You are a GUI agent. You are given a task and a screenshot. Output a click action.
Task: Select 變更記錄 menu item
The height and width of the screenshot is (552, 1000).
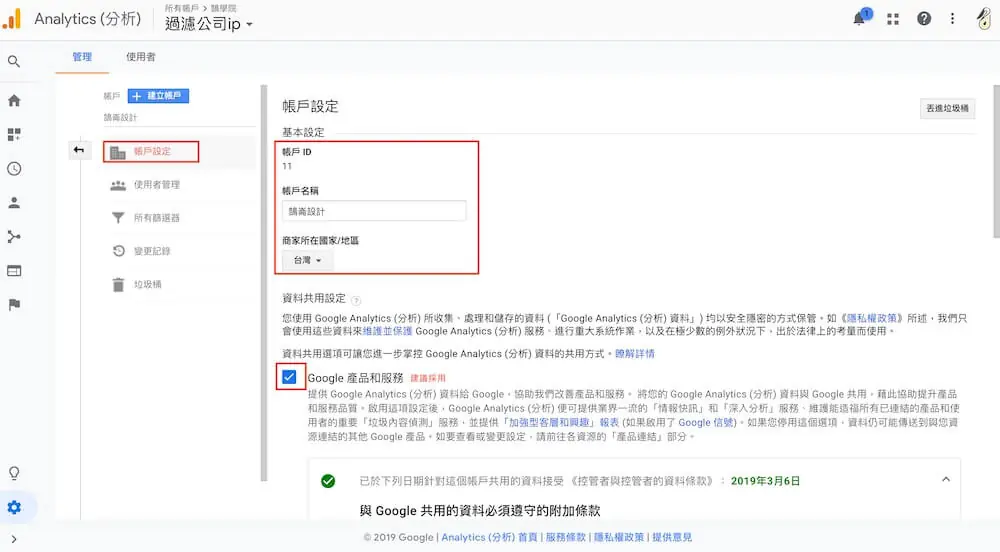pyautogui.click(x=152, y=251)
